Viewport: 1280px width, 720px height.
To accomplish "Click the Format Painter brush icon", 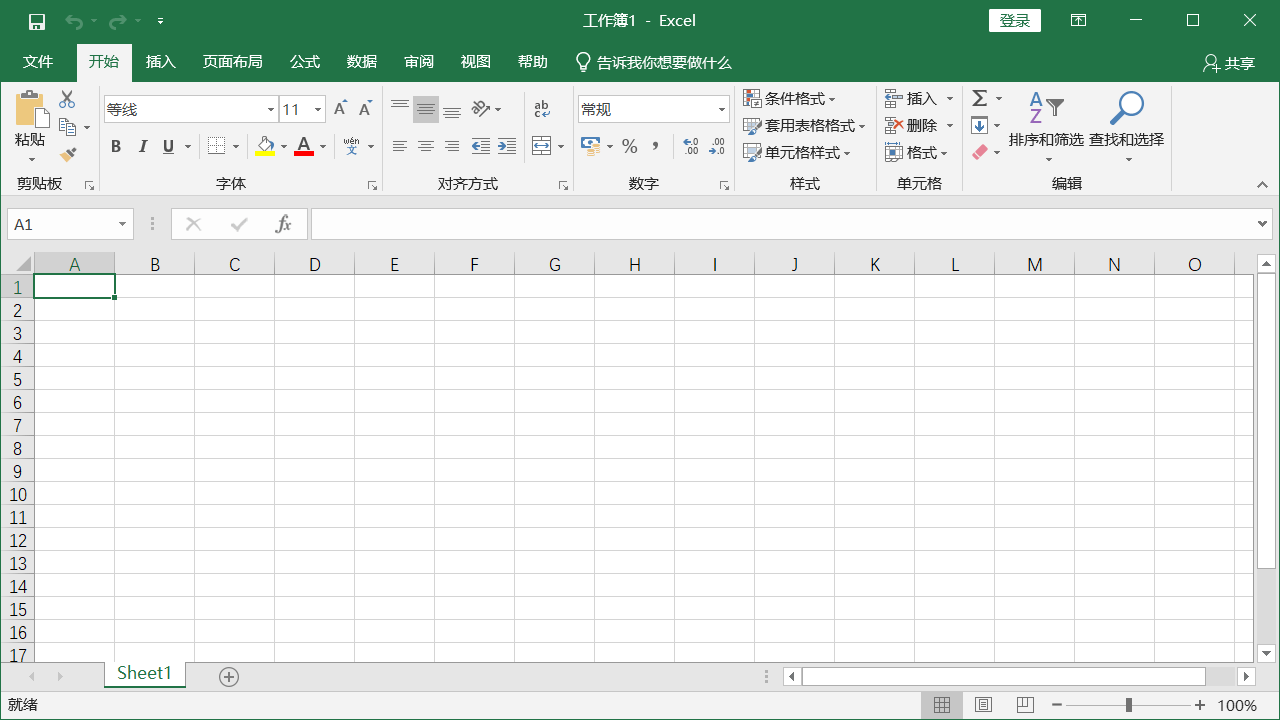I will click(68, 154).
